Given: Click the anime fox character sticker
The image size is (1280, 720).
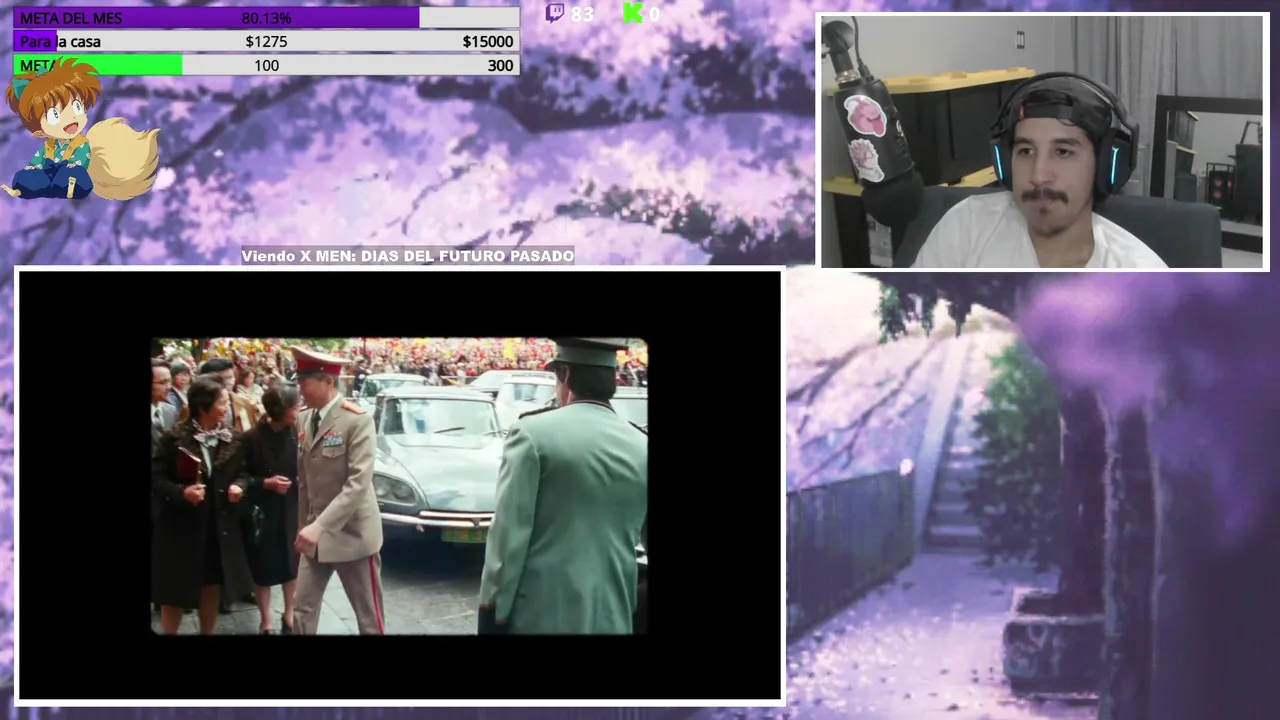Looking at the screenshot, I should (80, 130).
